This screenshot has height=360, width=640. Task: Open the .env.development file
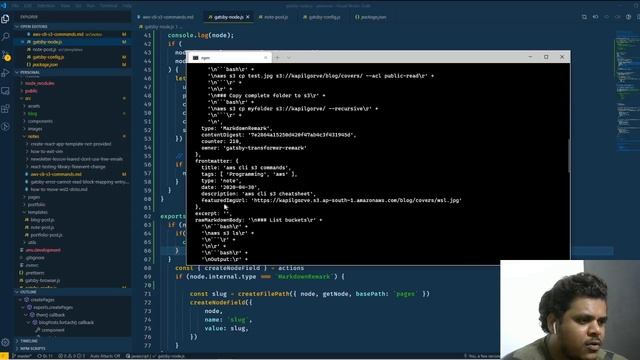pos(43,250)
